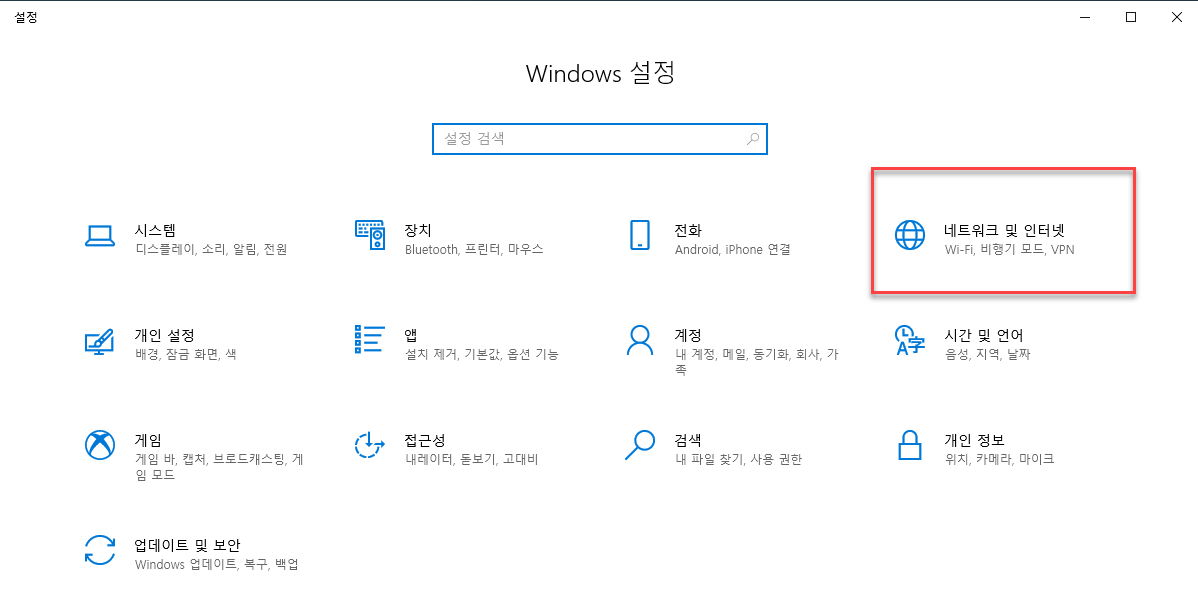Open 게임 settings

tap(148, 440)
